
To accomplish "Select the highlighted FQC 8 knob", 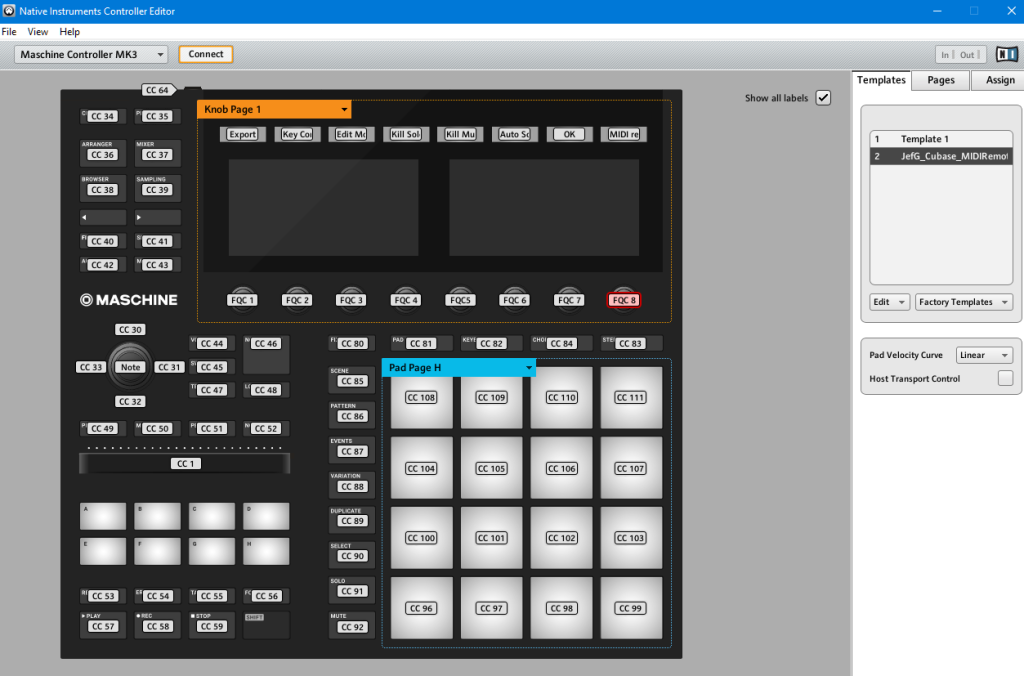I will coord(624,300).
